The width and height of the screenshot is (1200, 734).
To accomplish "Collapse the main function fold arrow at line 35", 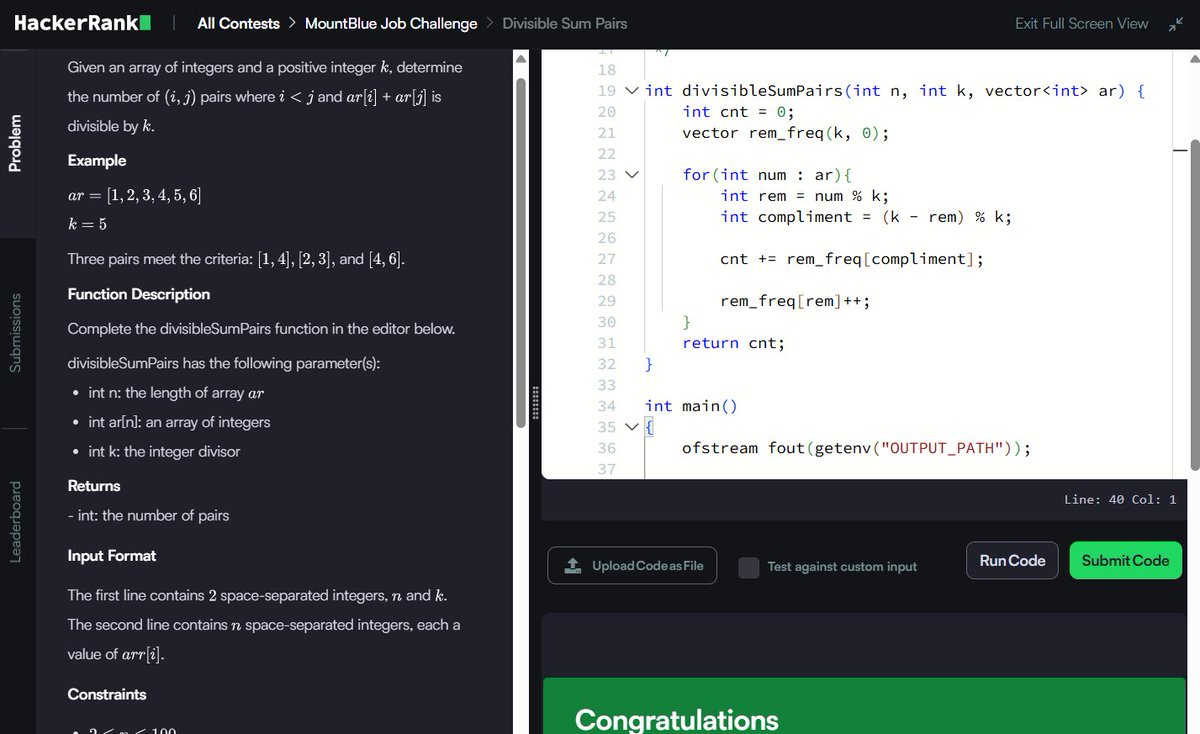I will pos(631,427).
